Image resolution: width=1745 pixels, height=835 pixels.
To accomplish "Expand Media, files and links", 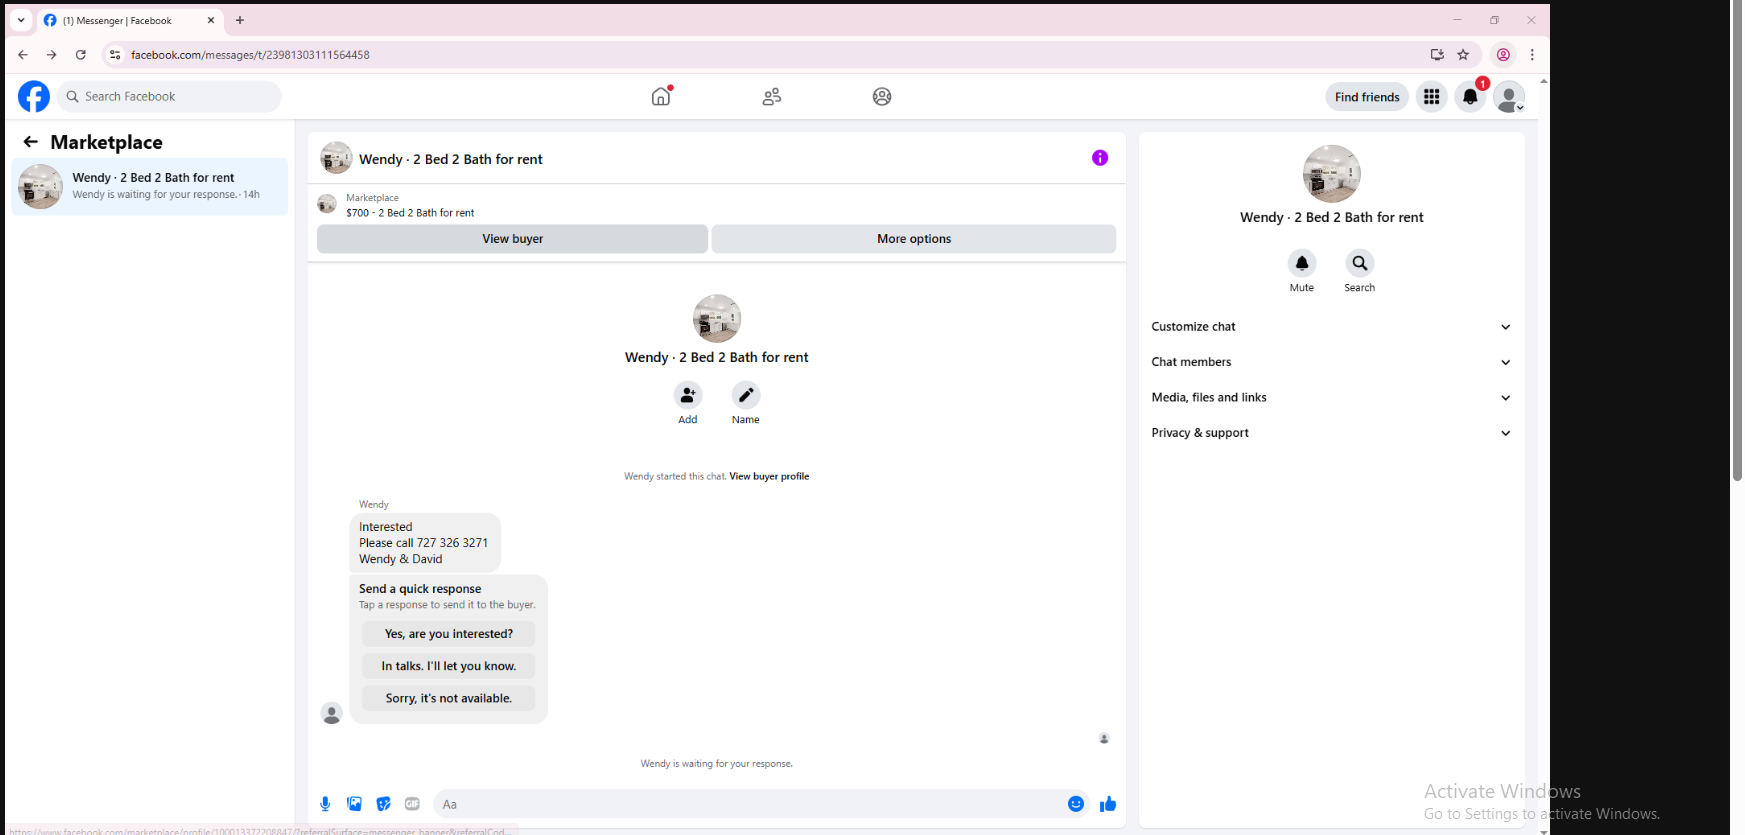I will tap(1331, 398).
